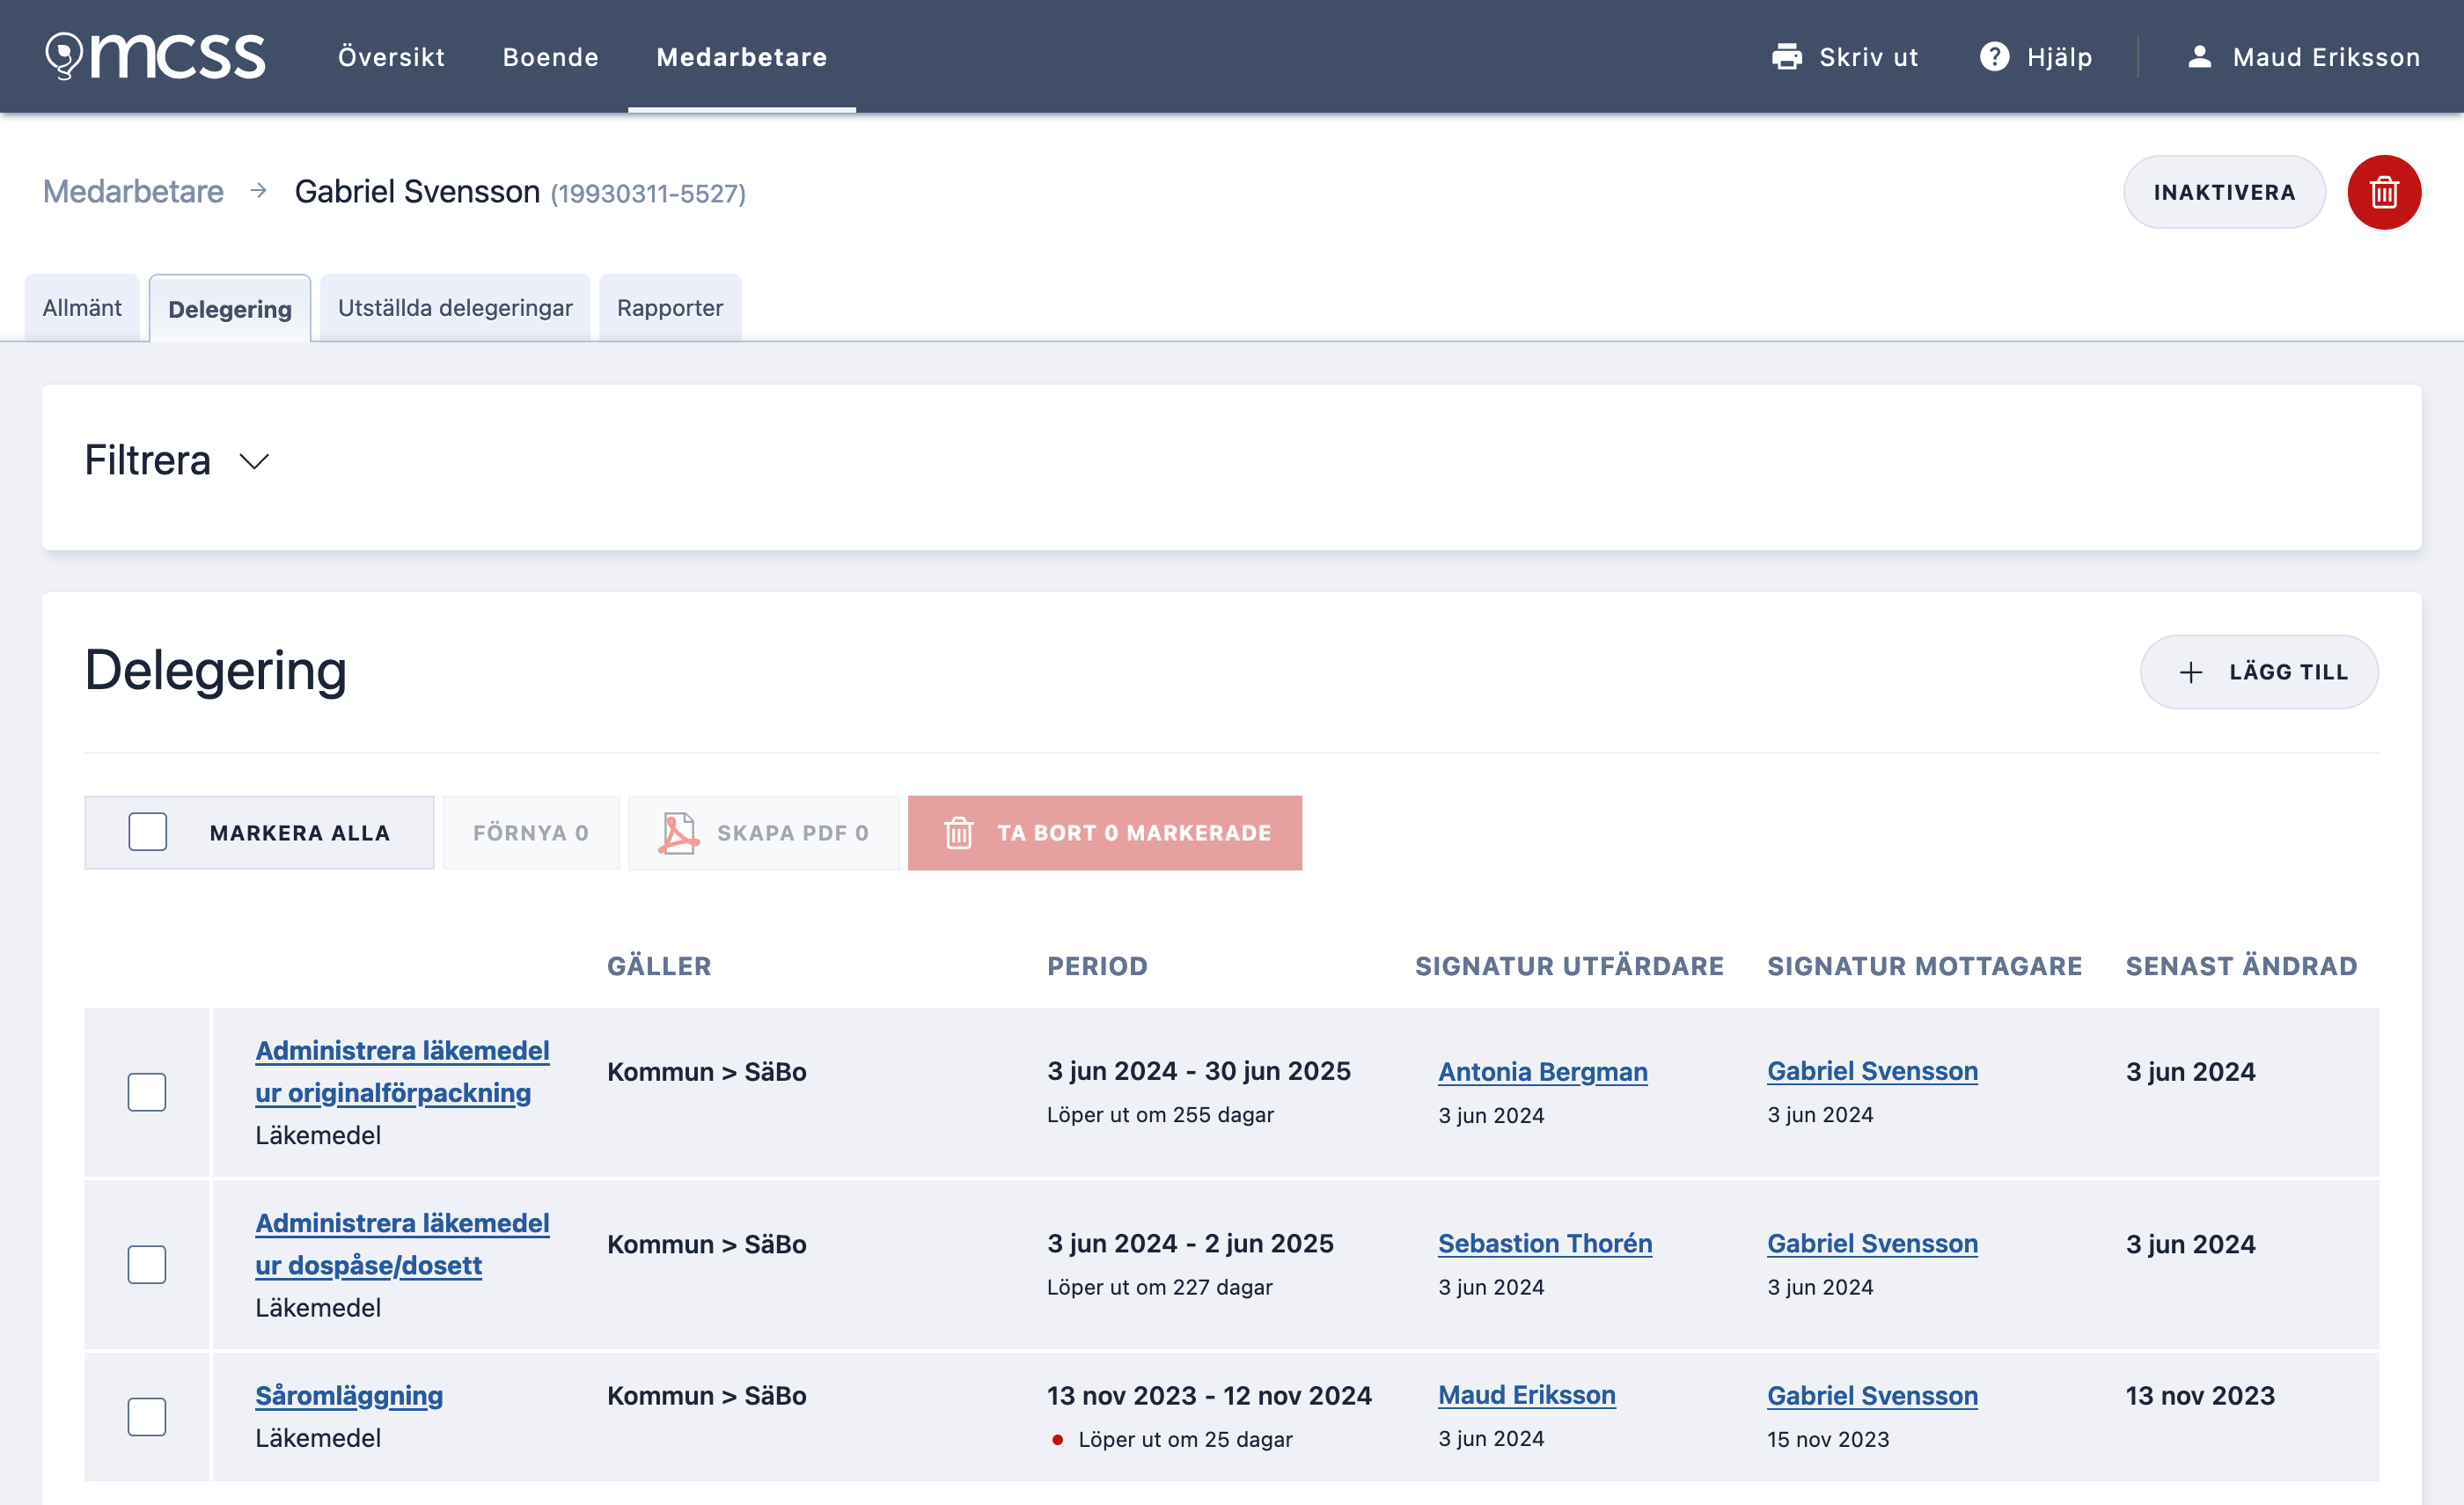Open the Såromläggning delegation link
The height and width of the screenshot is (1505, 2464).
(x=349, y=1395)
